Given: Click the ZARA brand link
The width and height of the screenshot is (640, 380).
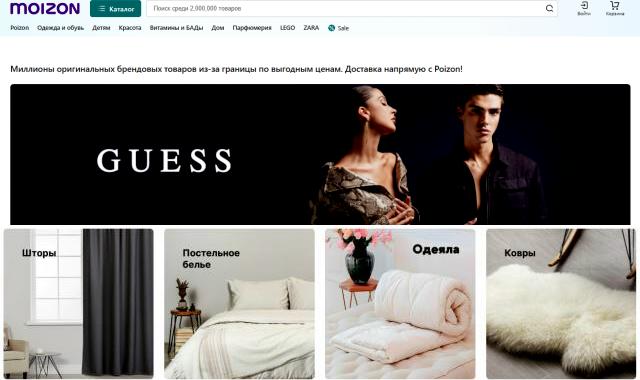Looking at the screenshot, I should point(311,28).
